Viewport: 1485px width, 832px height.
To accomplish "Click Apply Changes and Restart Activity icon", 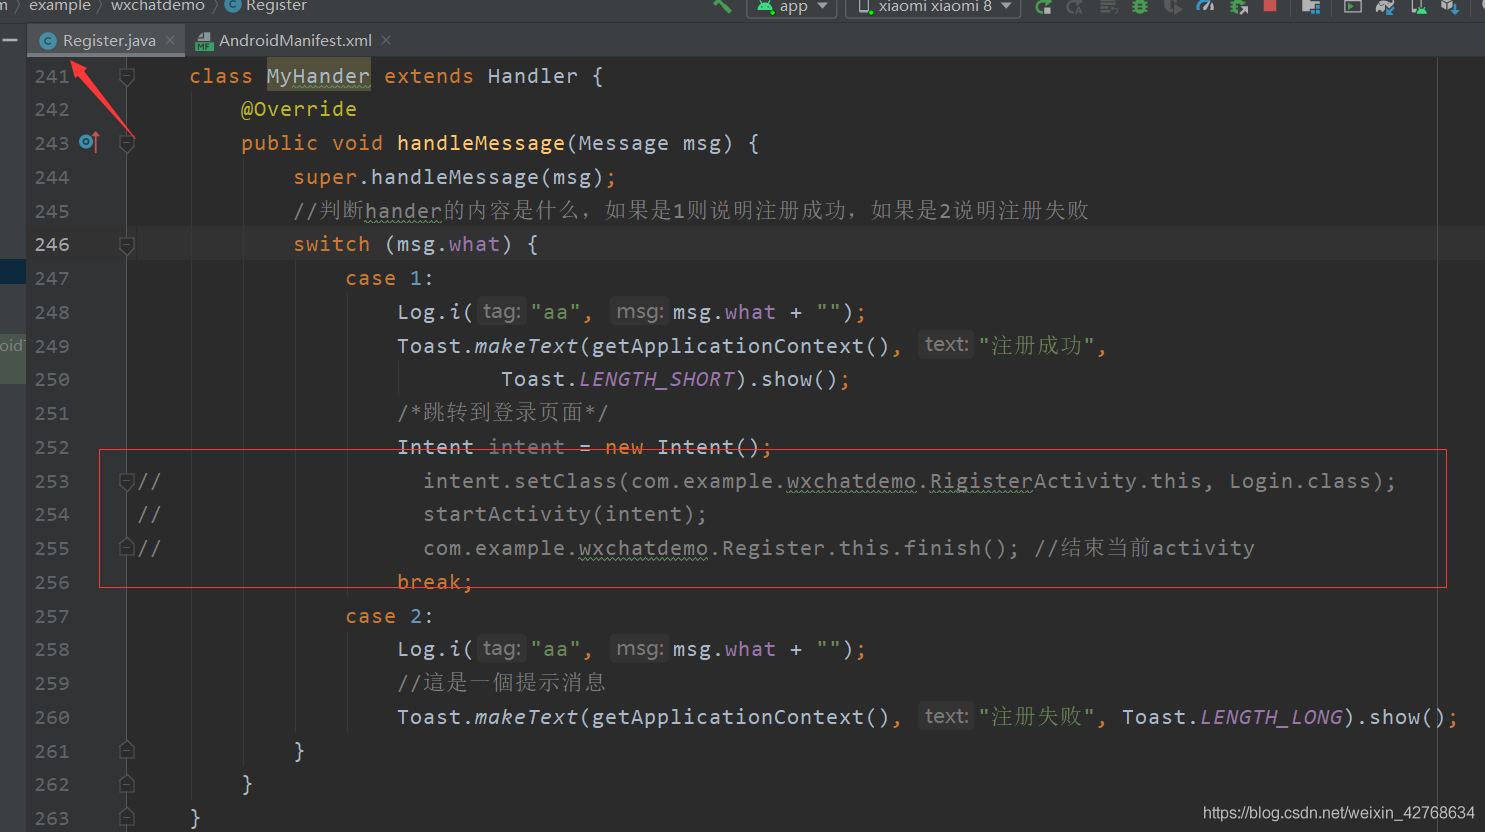I will click(1075, 7).
